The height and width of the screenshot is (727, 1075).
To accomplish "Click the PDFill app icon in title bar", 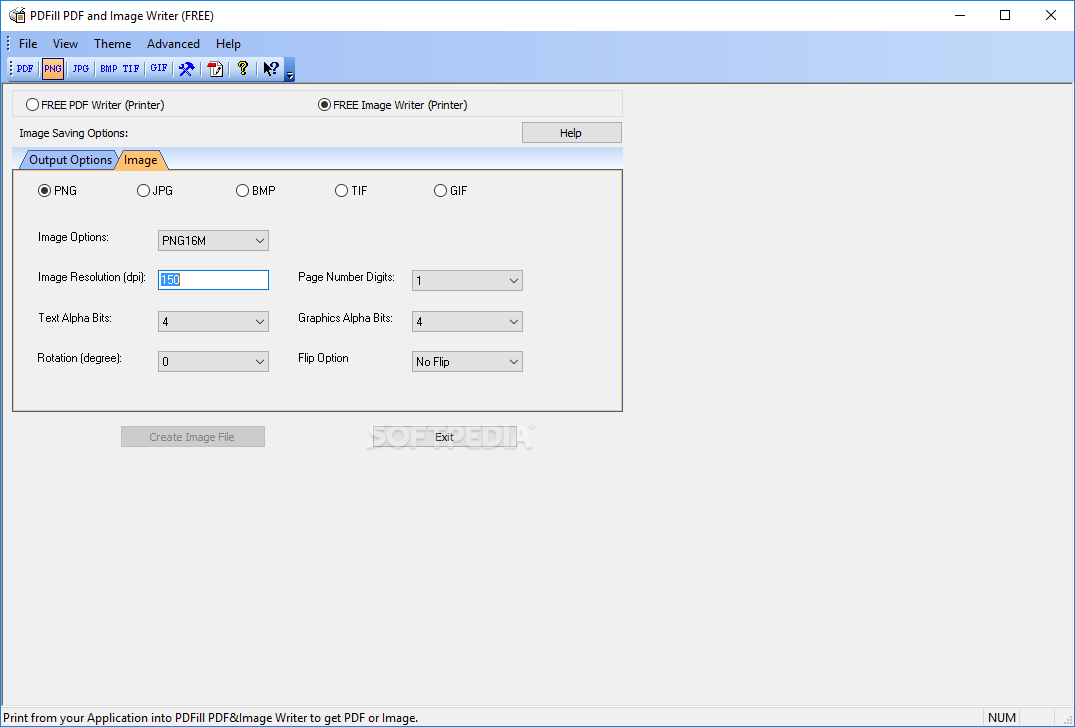I will tap(17, 15).
